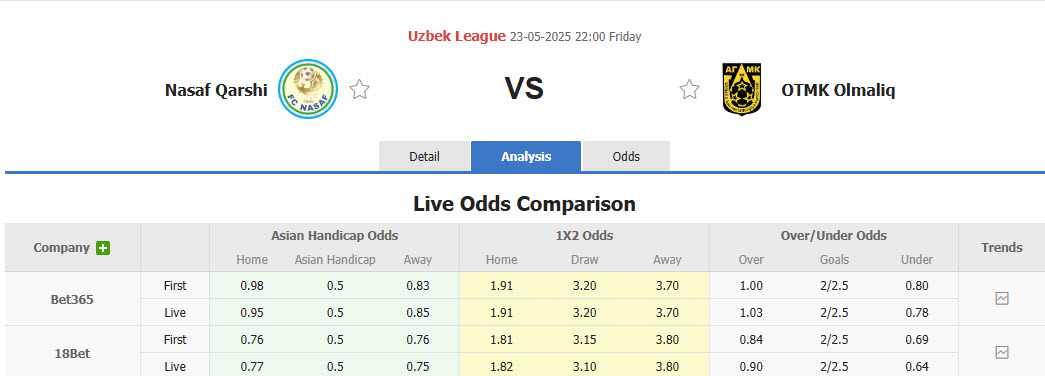This screenshot has width=1045, height=376.
Task: Select the Analysis tab
Action: pyautogui.click(x=526, y=157)
